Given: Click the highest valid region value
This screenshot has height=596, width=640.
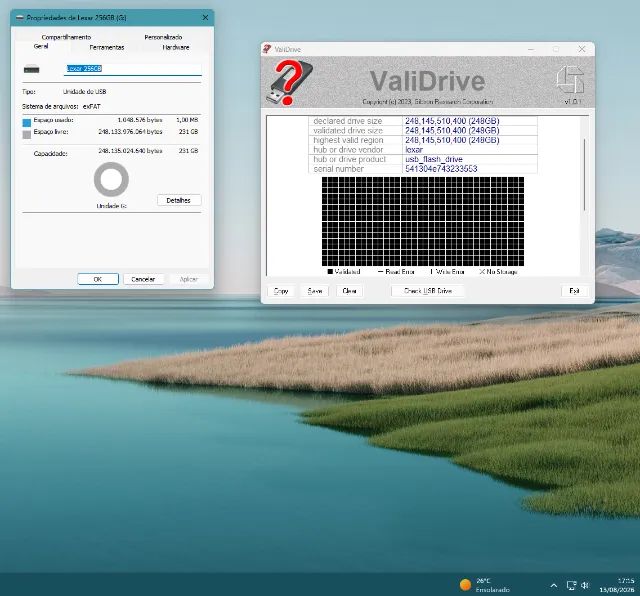Looking at the screenshot, I should click(452, 140).
